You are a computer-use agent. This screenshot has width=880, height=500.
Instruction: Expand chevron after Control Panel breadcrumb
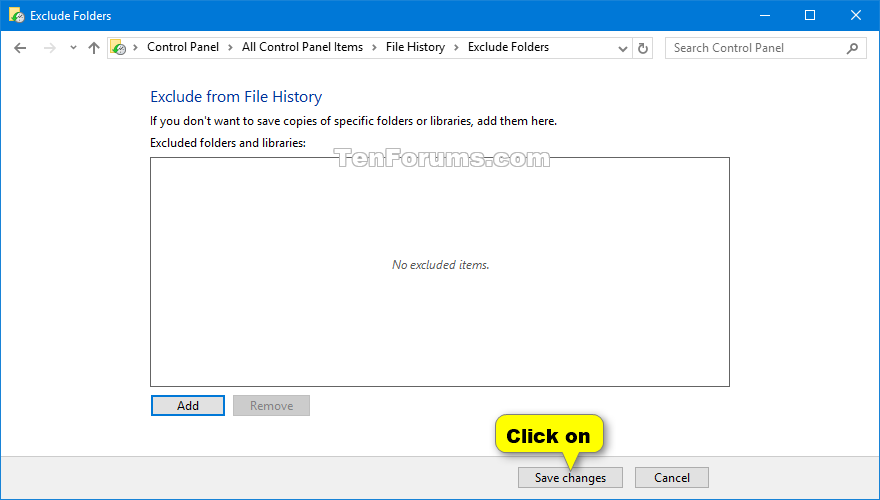pos(230,48)
